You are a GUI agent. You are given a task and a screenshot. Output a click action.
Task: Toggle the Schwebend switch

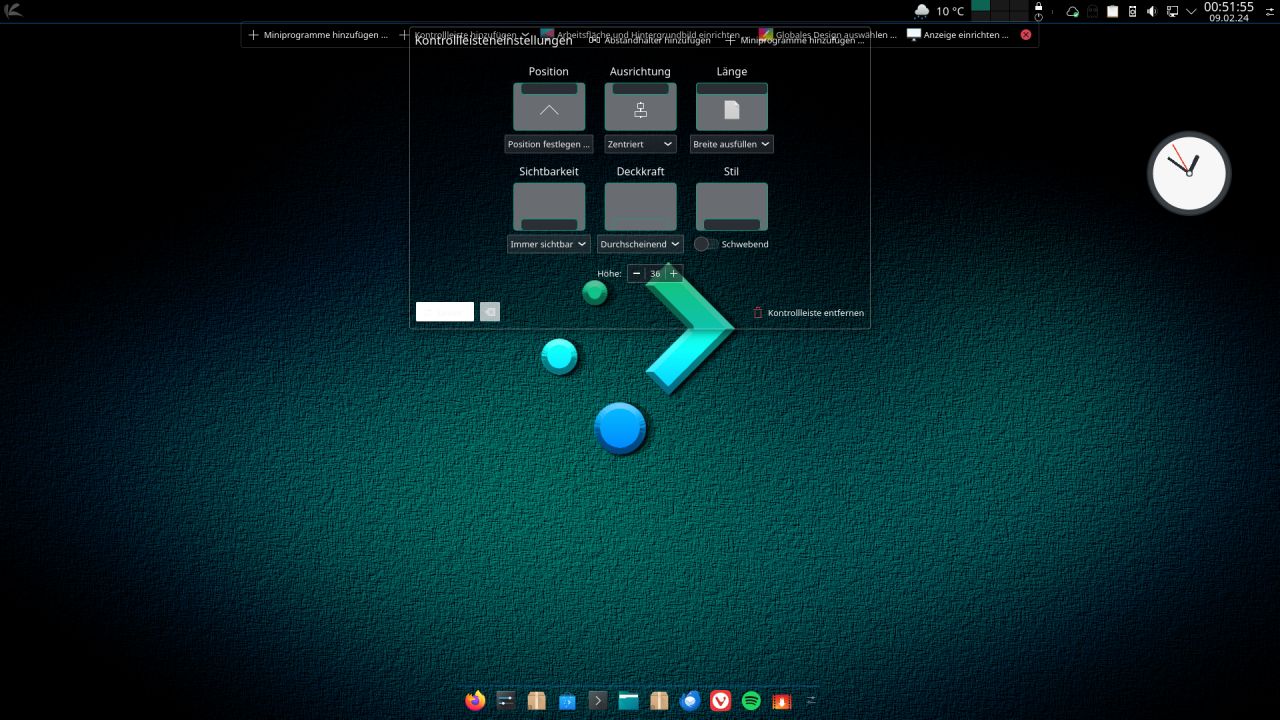pos(706,244)
